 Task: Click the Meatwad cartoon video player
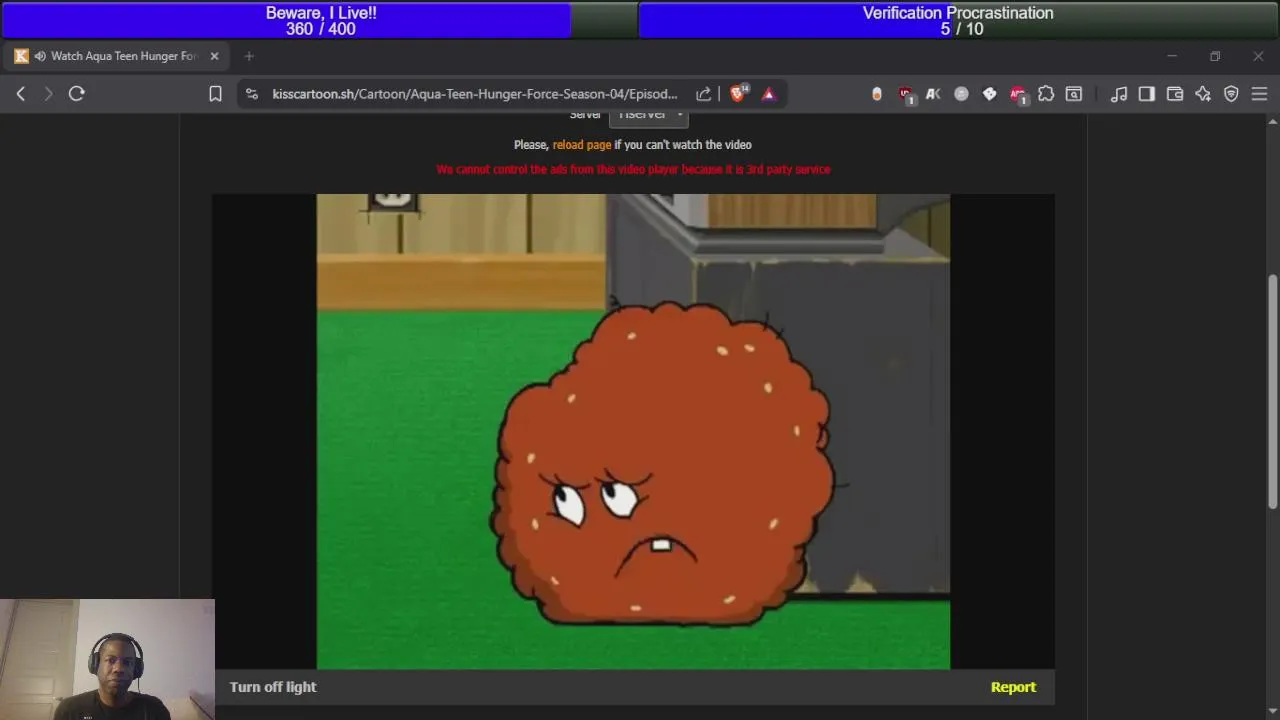click(x=633, y=431)
